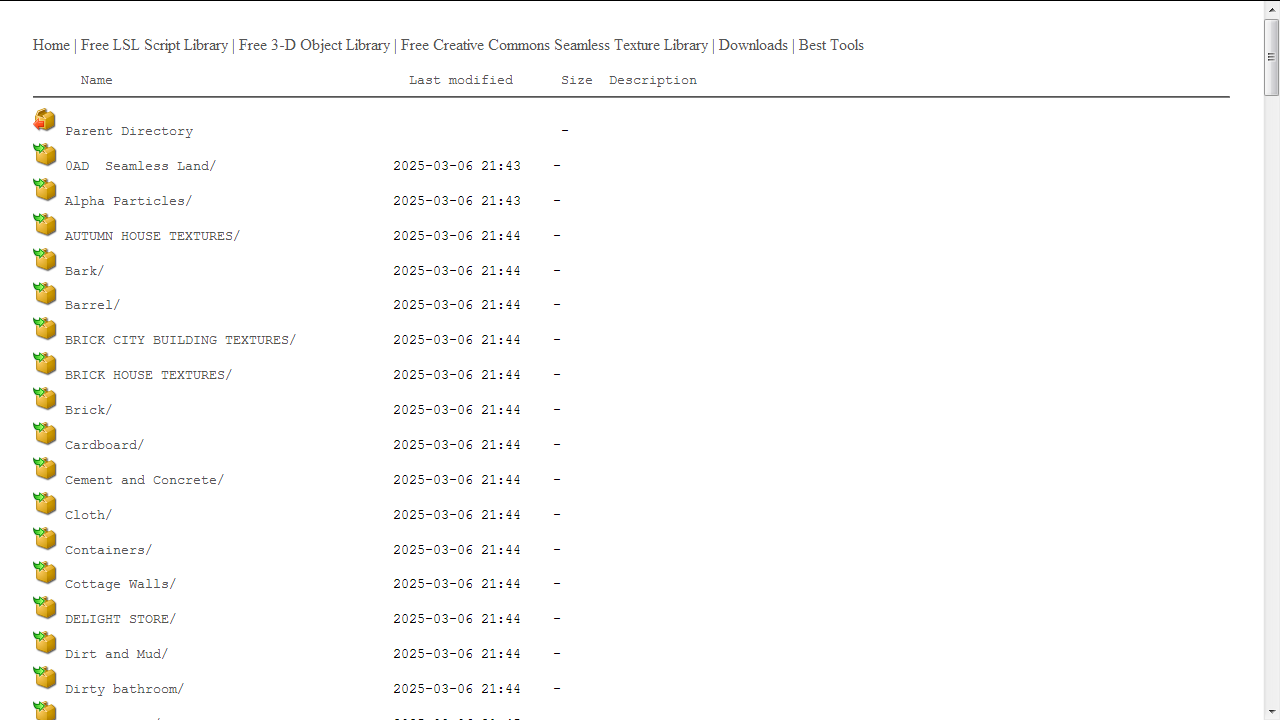Open the AUTUMN HOUSE TEXTURES directory link
Image resolution: width=1280 pixels, height=720 pixels.
152,236
